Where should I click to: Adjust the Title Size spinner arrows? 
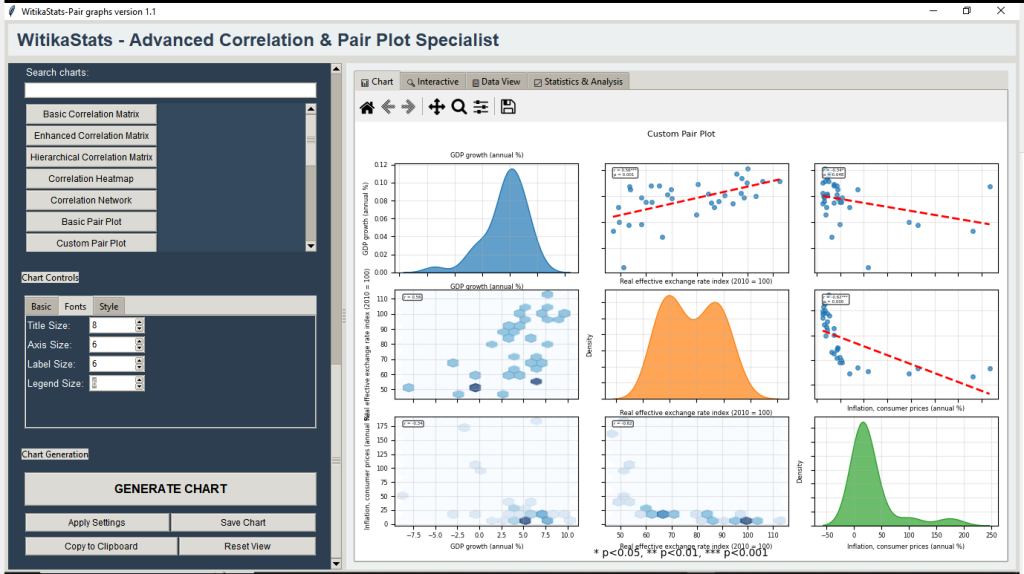[139, 325]
